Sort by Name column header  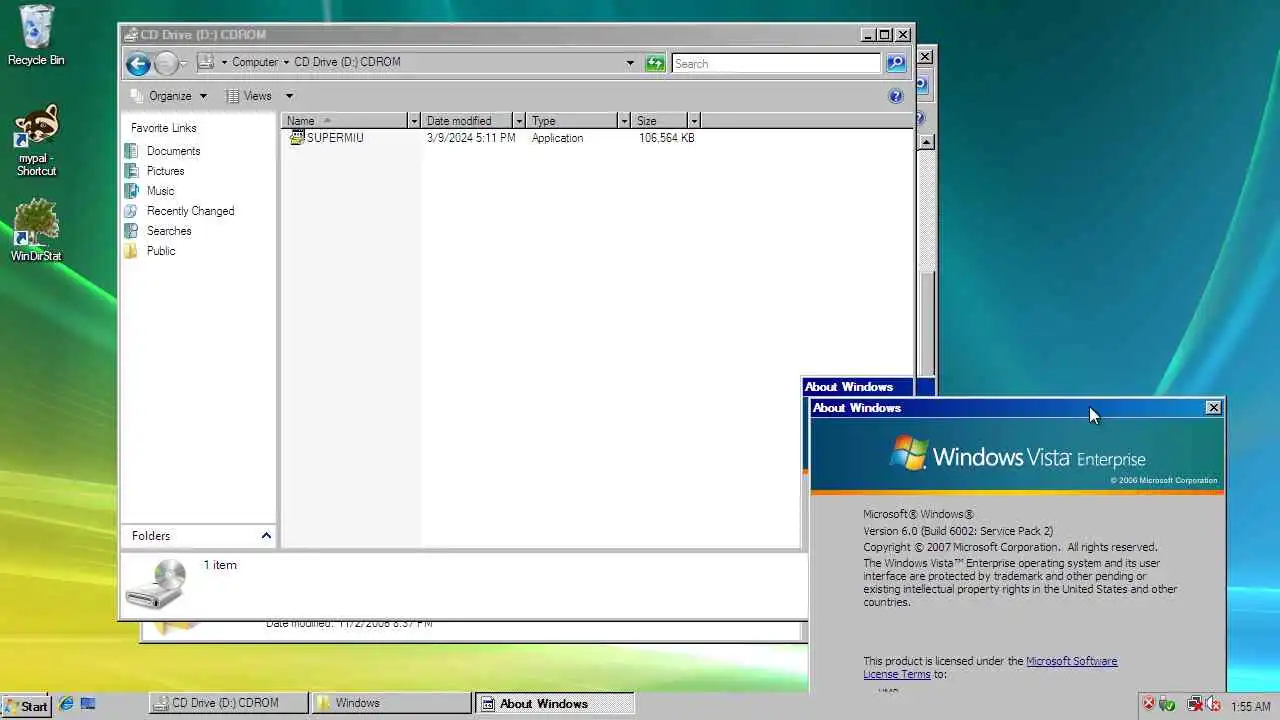pos(345,121)
